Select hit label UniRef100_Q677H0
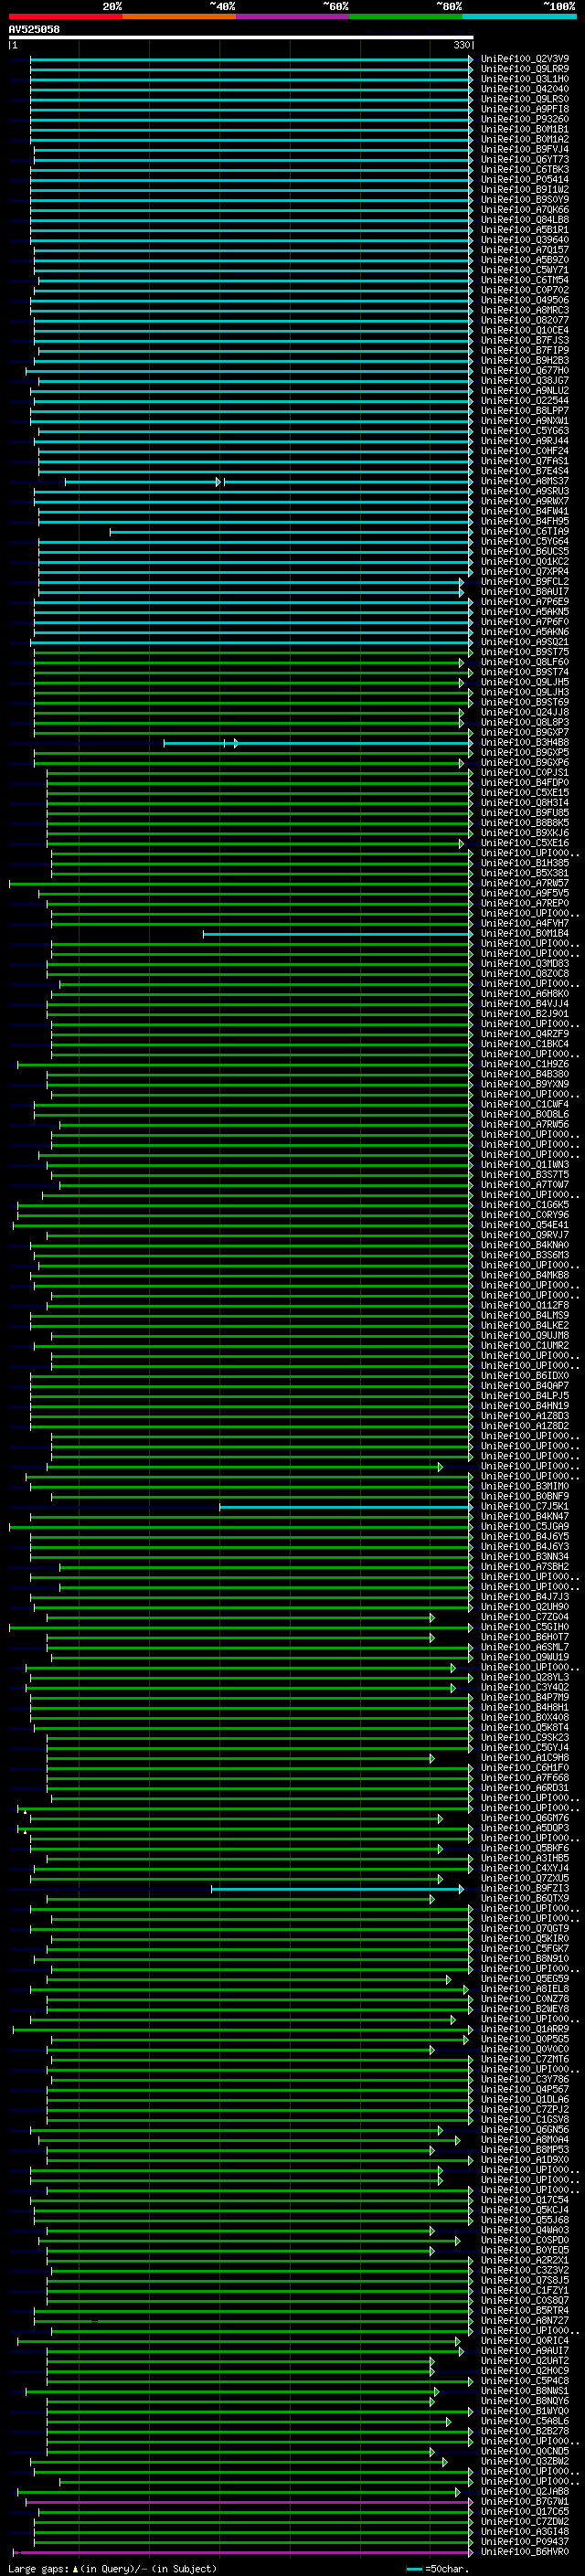This screenshot has height=2576, width=585. 525,371
